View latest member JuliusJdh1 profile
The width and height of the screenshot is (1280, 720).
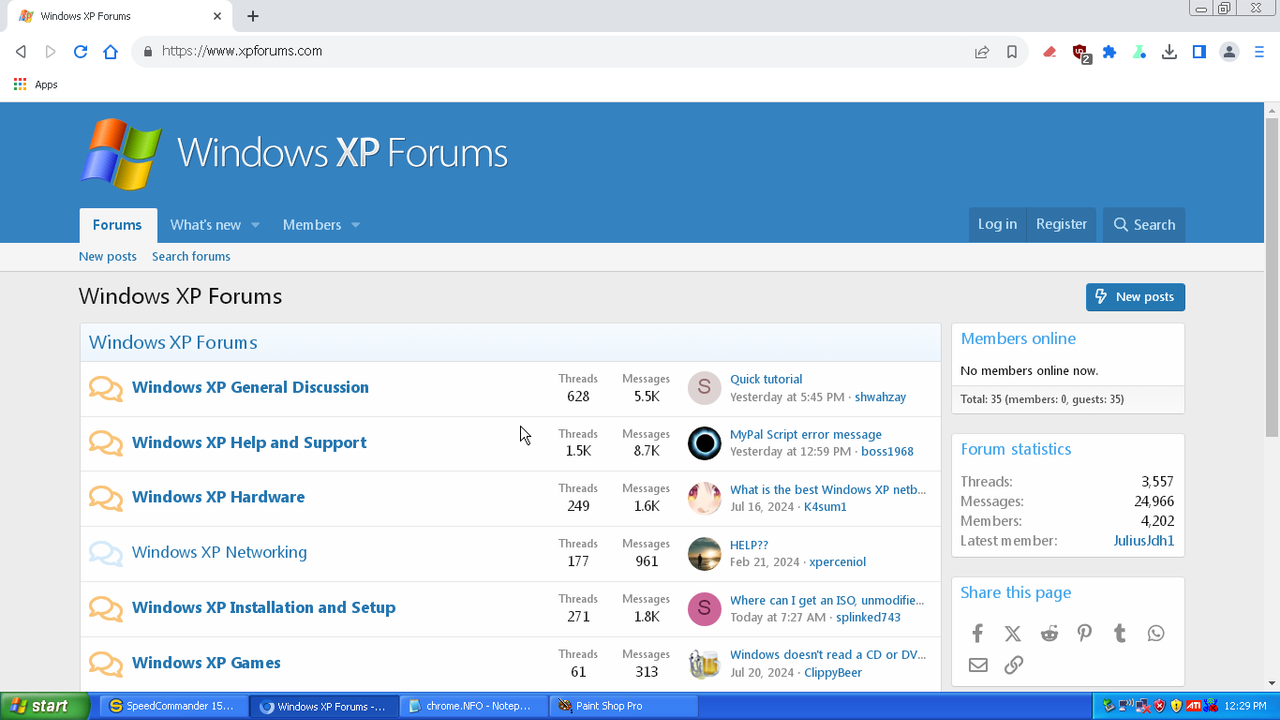coord(1144,541)
